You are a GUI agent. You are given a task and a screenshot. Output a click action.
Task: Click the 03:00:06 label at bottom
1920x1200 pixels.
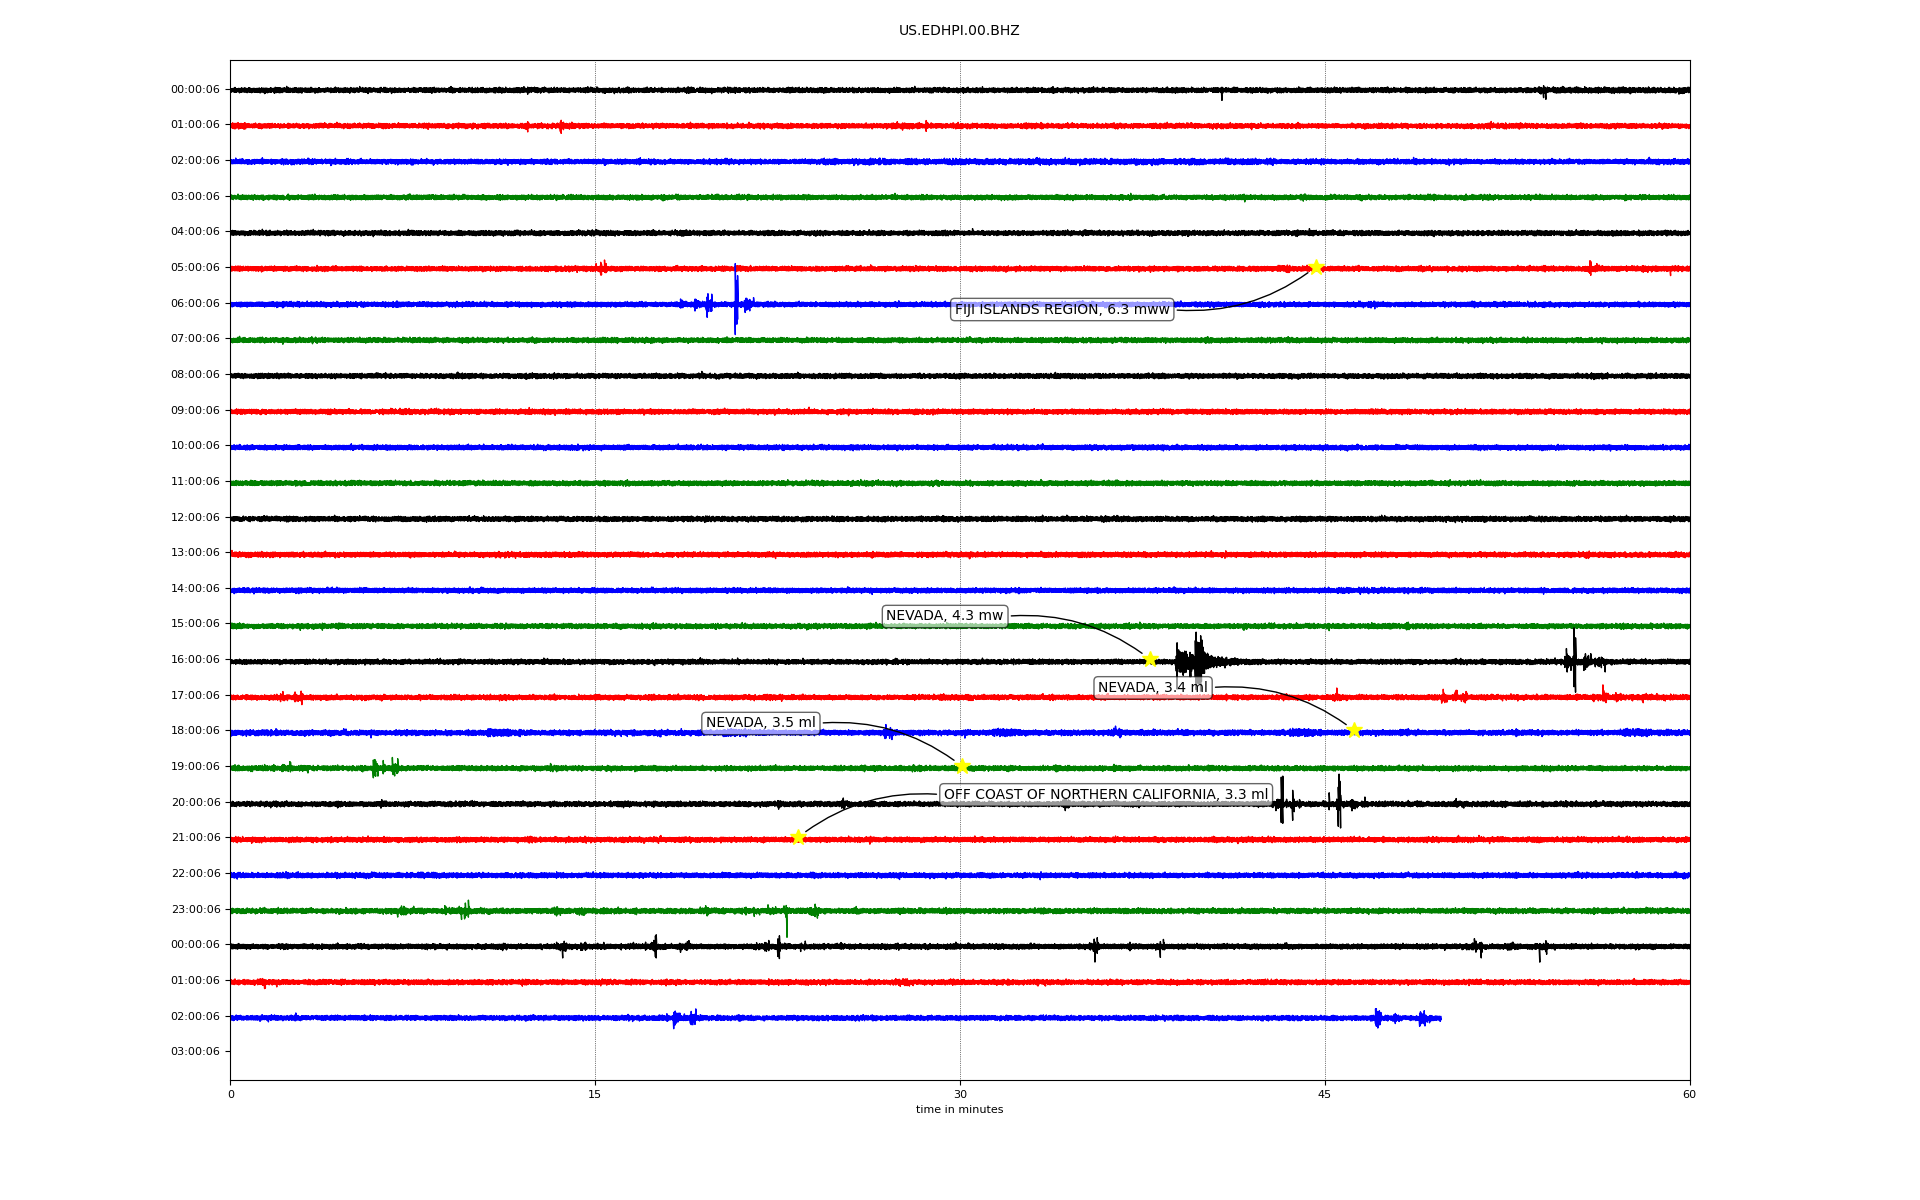coord(195,1052)
